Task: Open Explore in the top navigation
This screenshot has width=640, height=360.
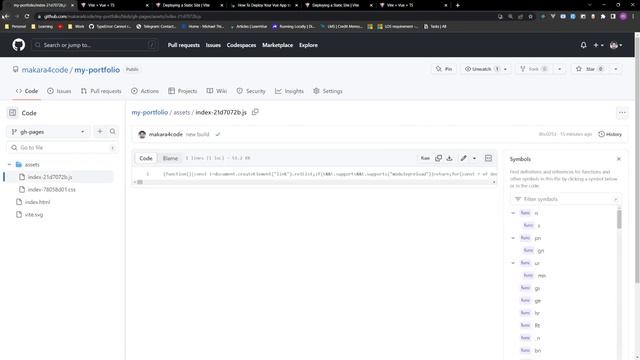Action: coord(308,45)
